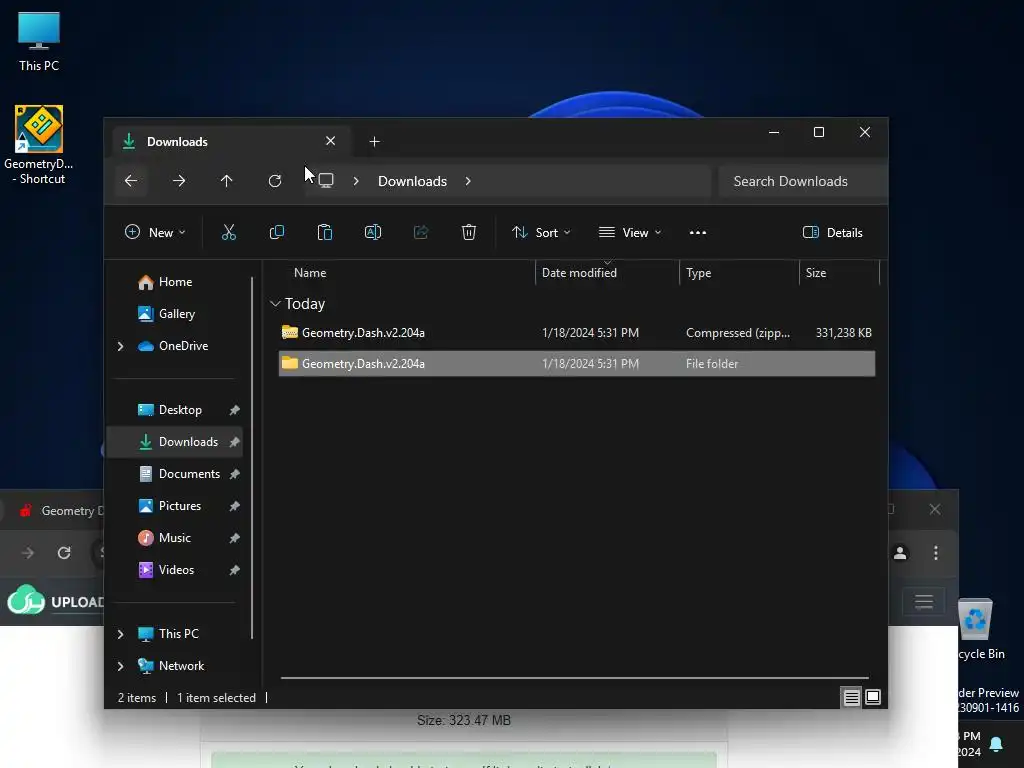Expand the Network tree node

[120, 666]
